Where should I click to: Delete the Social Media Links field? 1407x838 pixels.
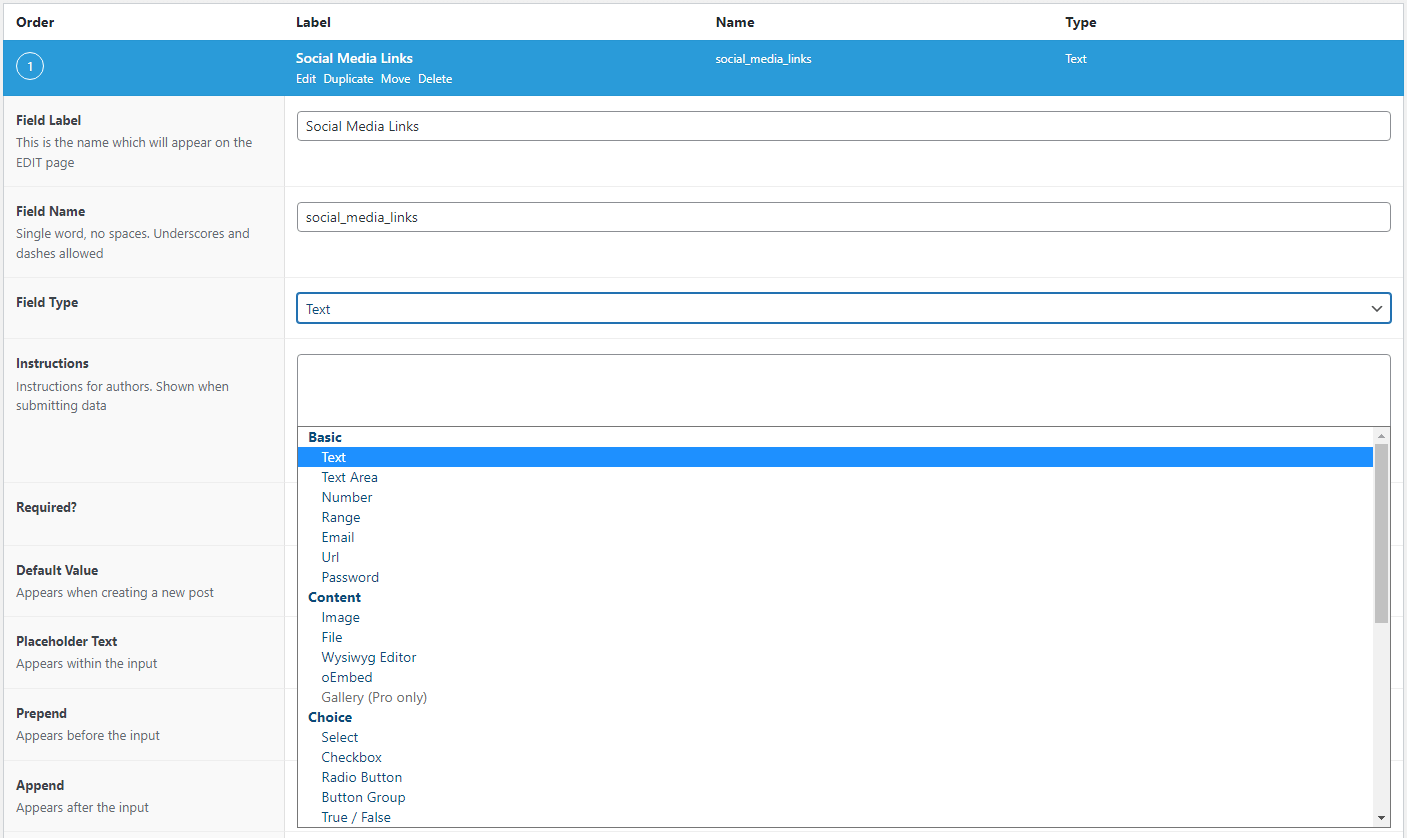435,79
